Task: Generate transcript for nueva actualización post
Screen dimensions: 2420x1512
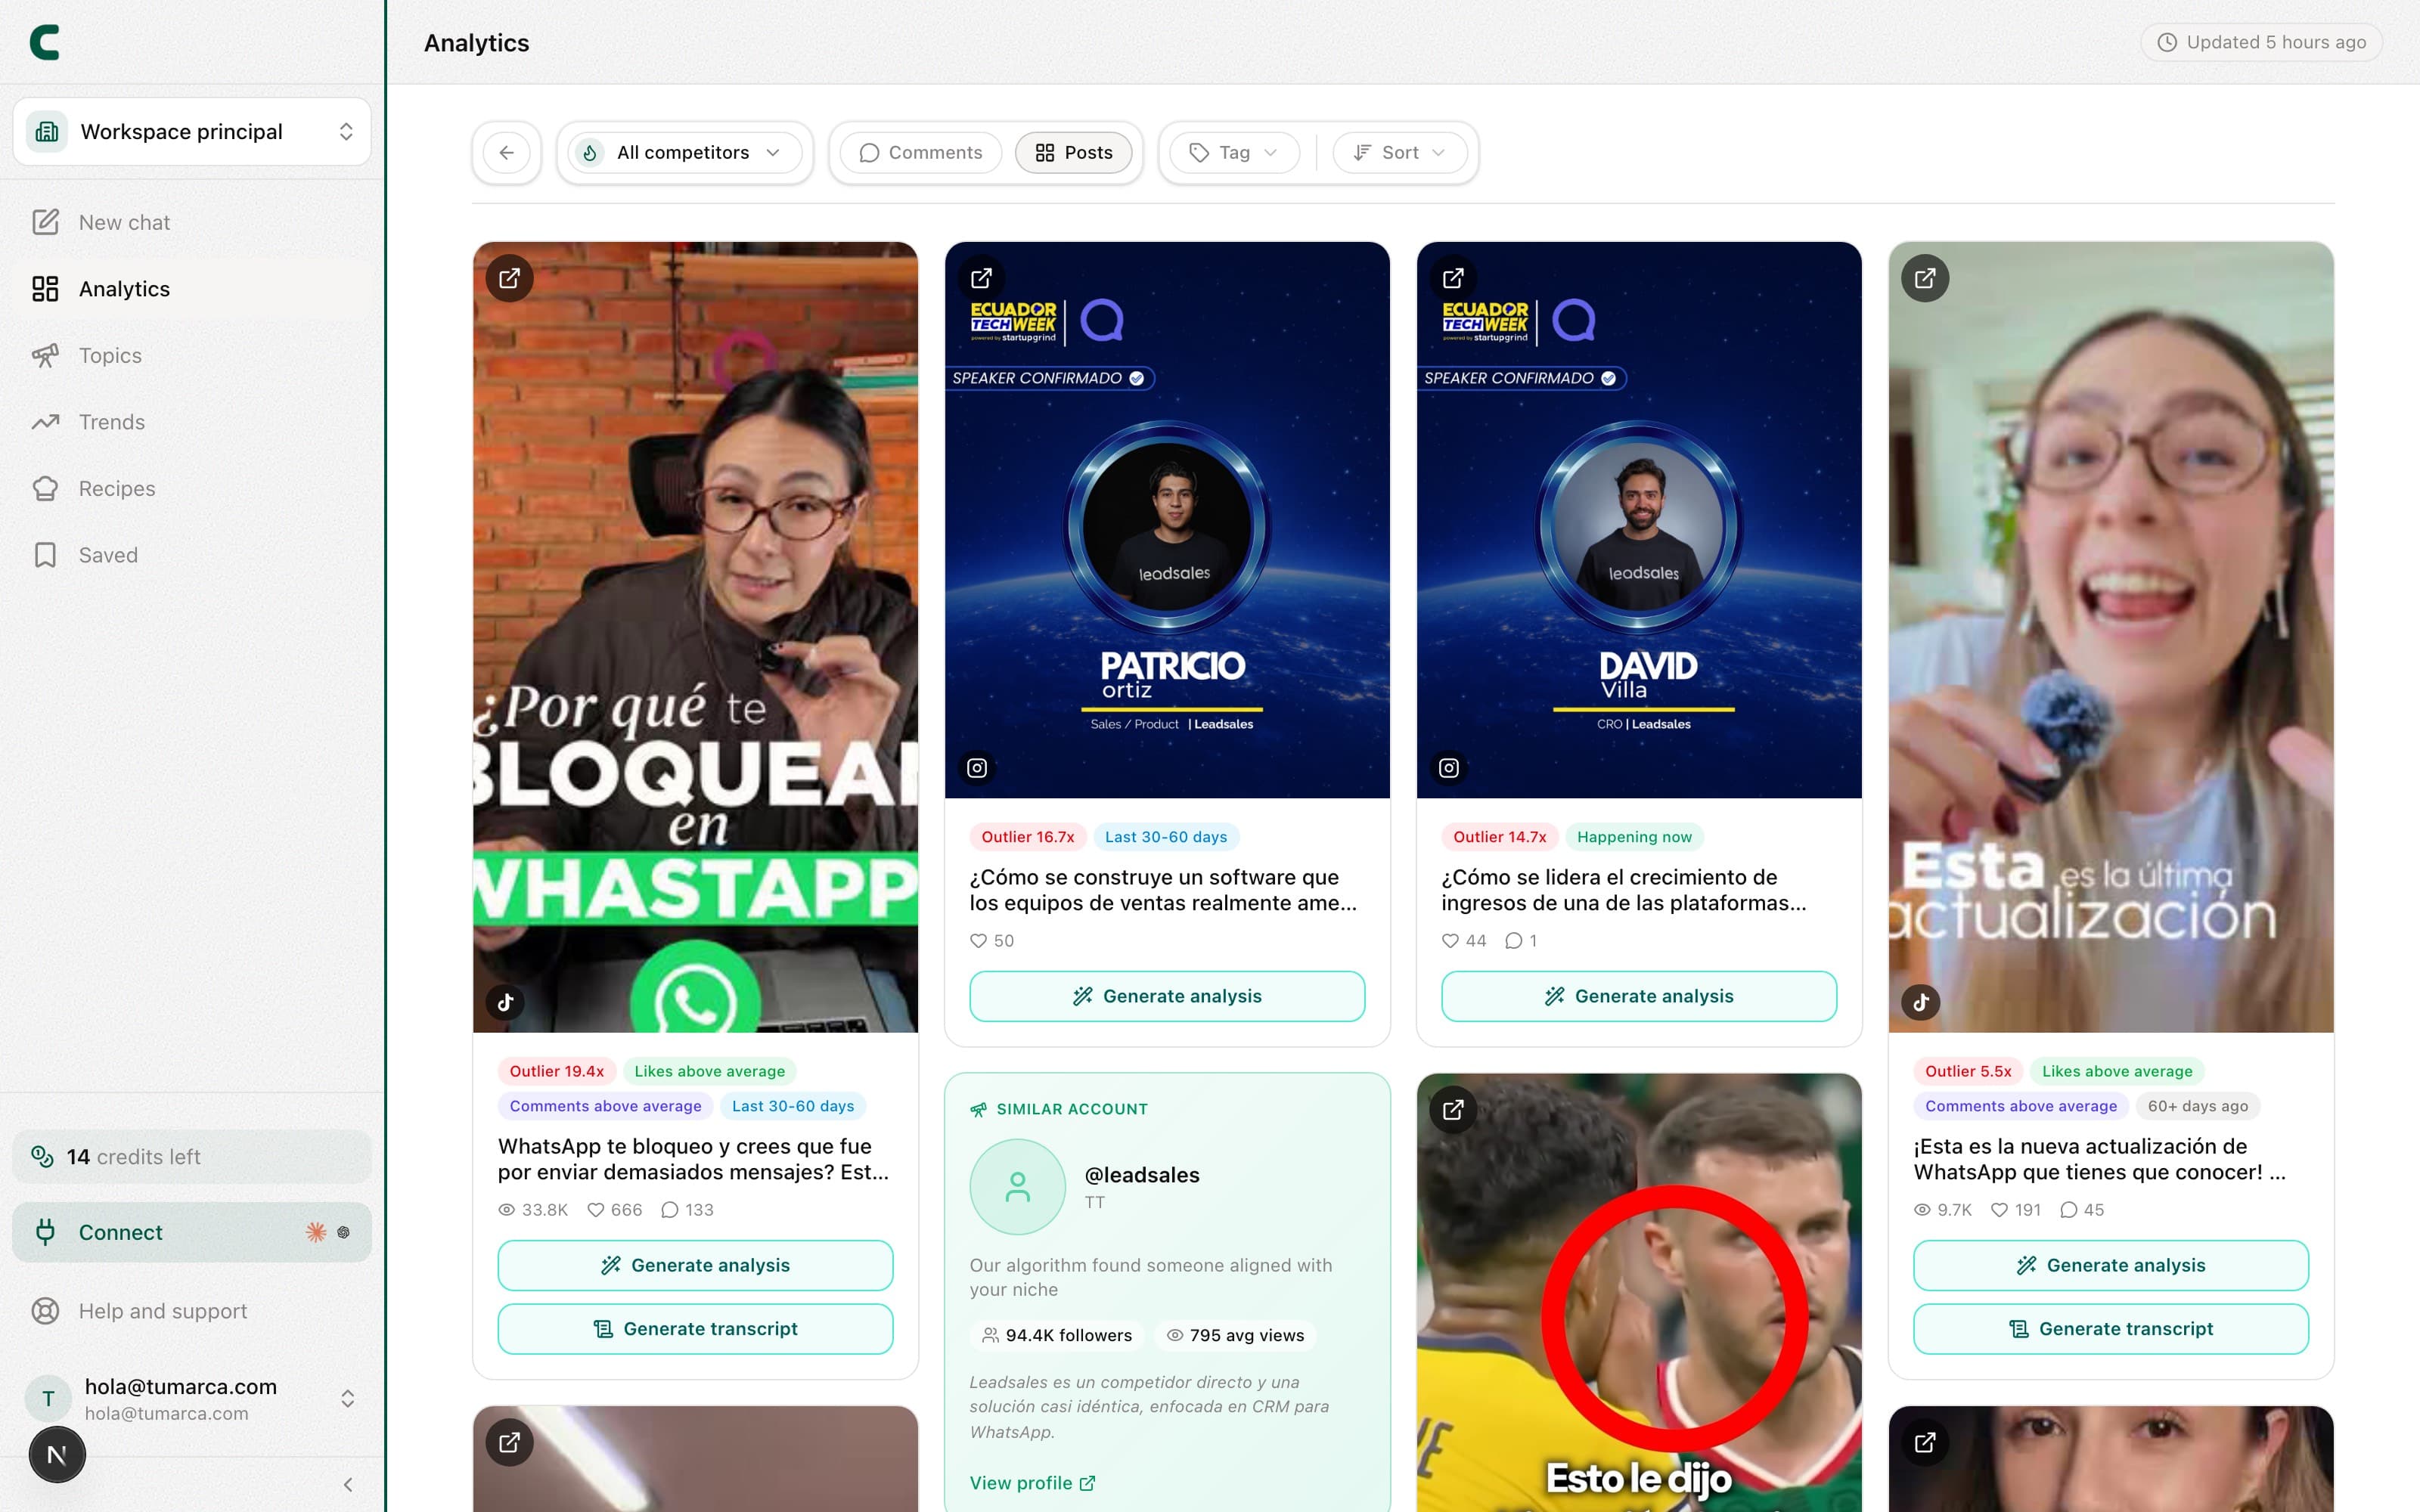Action: pos(2111,1329)
